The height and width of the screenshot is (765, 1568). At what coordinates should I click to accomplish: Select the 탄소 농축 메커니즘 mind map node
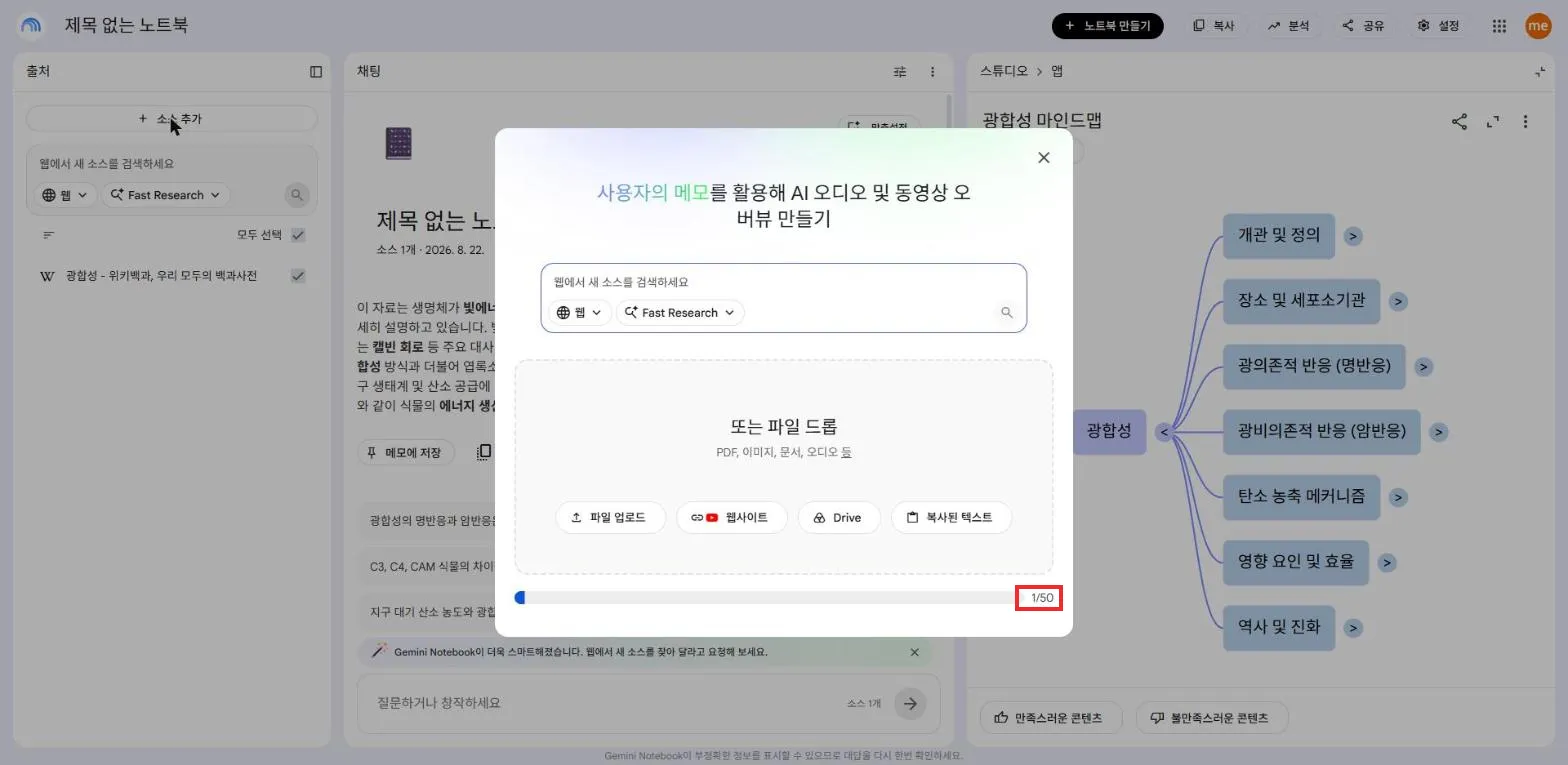(1301, 496)
